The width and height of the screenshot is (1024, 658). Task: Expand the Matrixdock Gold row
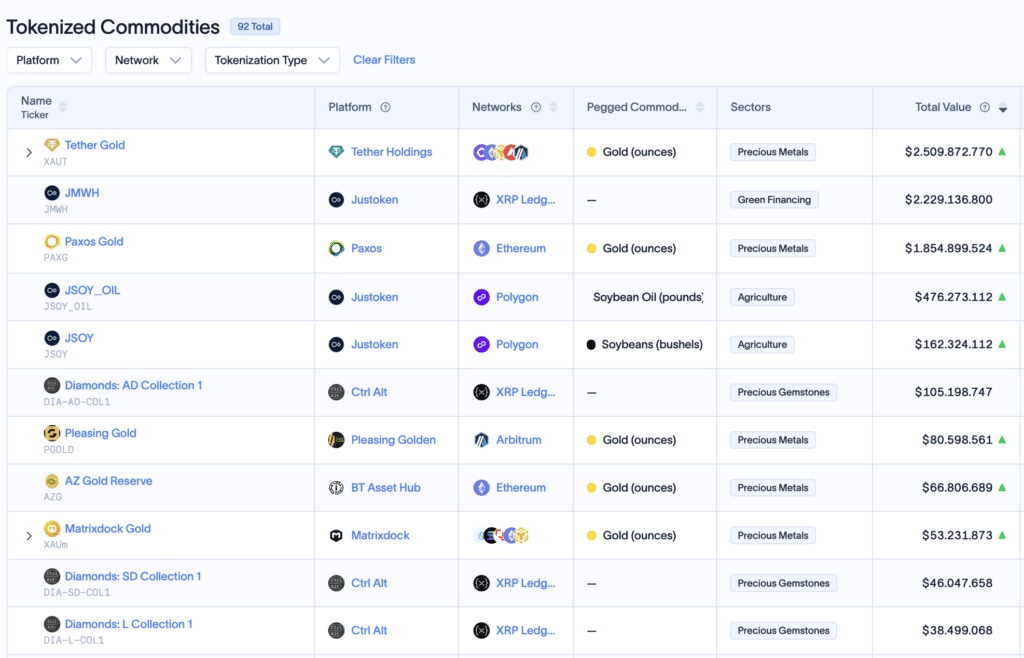click(29, 536)
